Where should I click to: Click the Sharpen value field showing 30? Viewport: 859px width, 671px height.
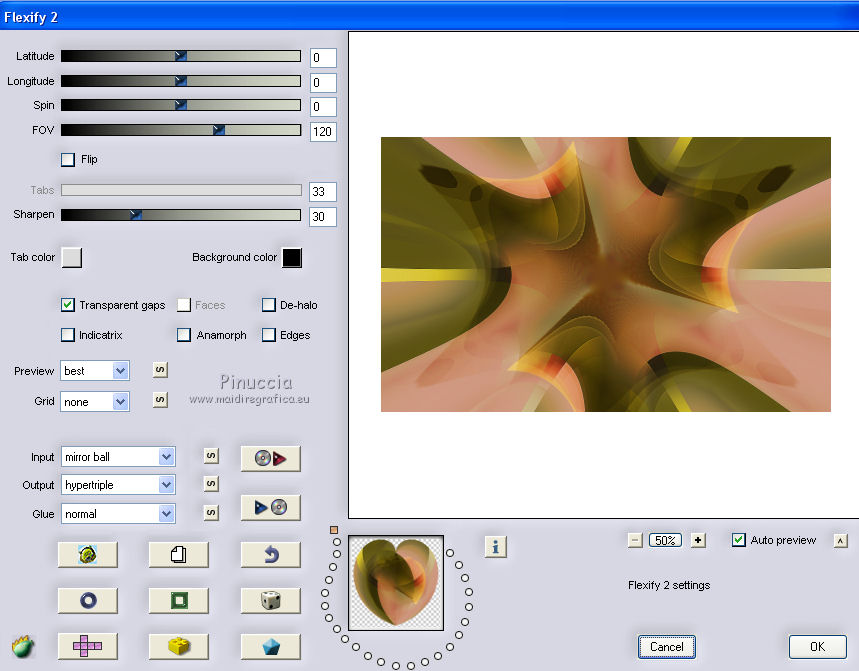click(x=323, y=216)
